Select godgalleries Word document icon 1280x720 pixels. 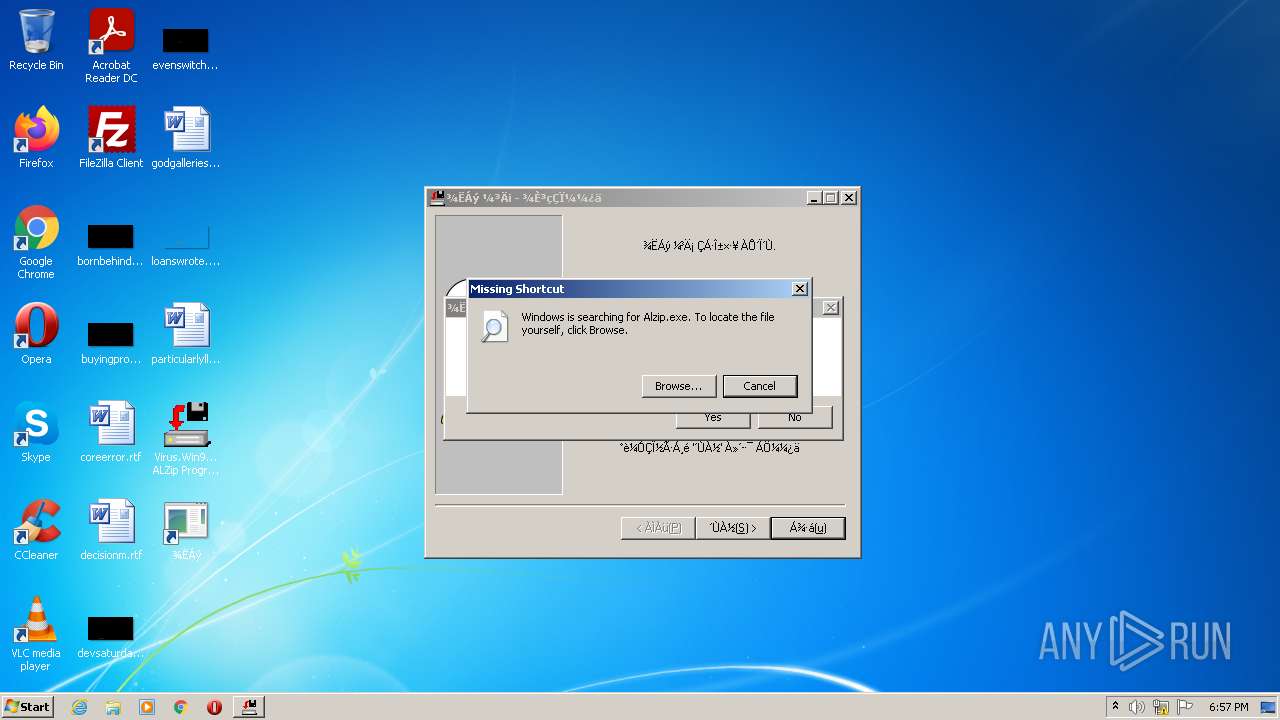click(185, 138)
